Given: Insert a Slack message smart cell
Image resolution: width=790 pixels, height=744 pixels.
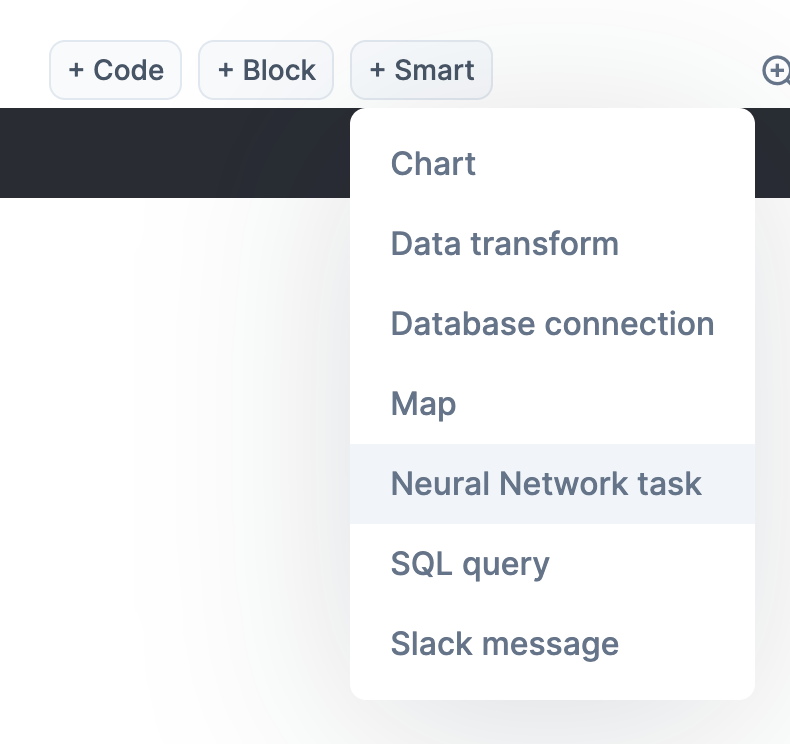Looking at the screenshot, I should click(504, 643).
